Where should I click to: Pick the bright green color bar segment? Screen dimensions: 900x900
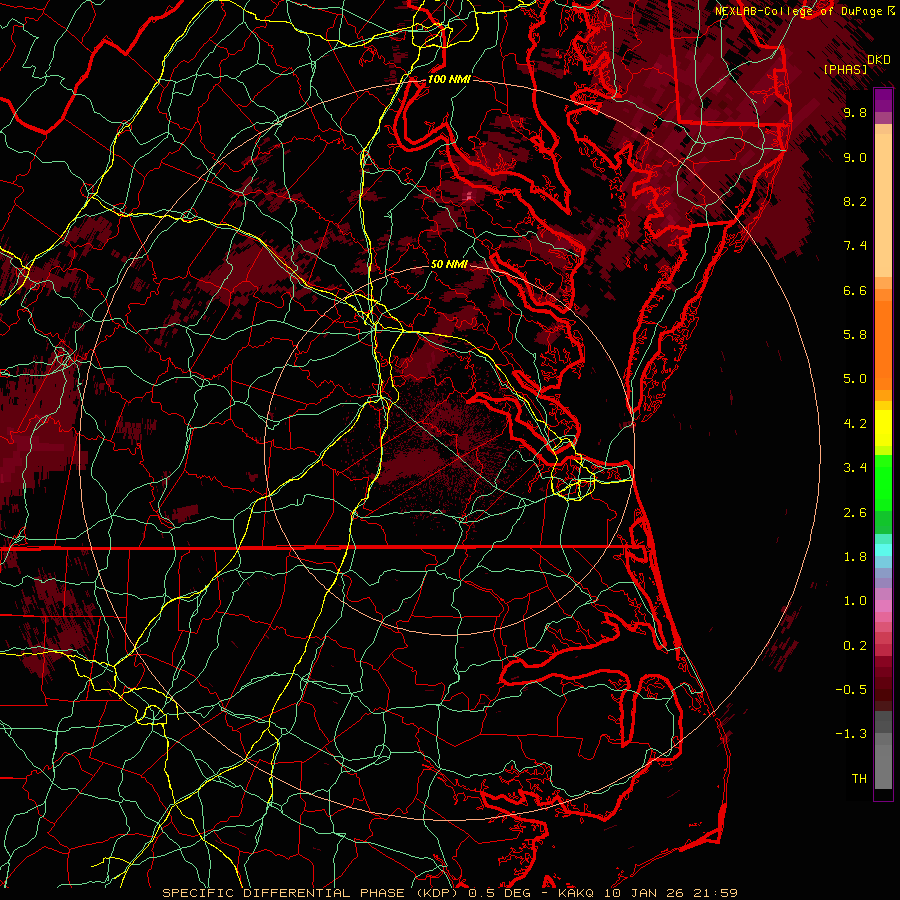pos(883,482)
